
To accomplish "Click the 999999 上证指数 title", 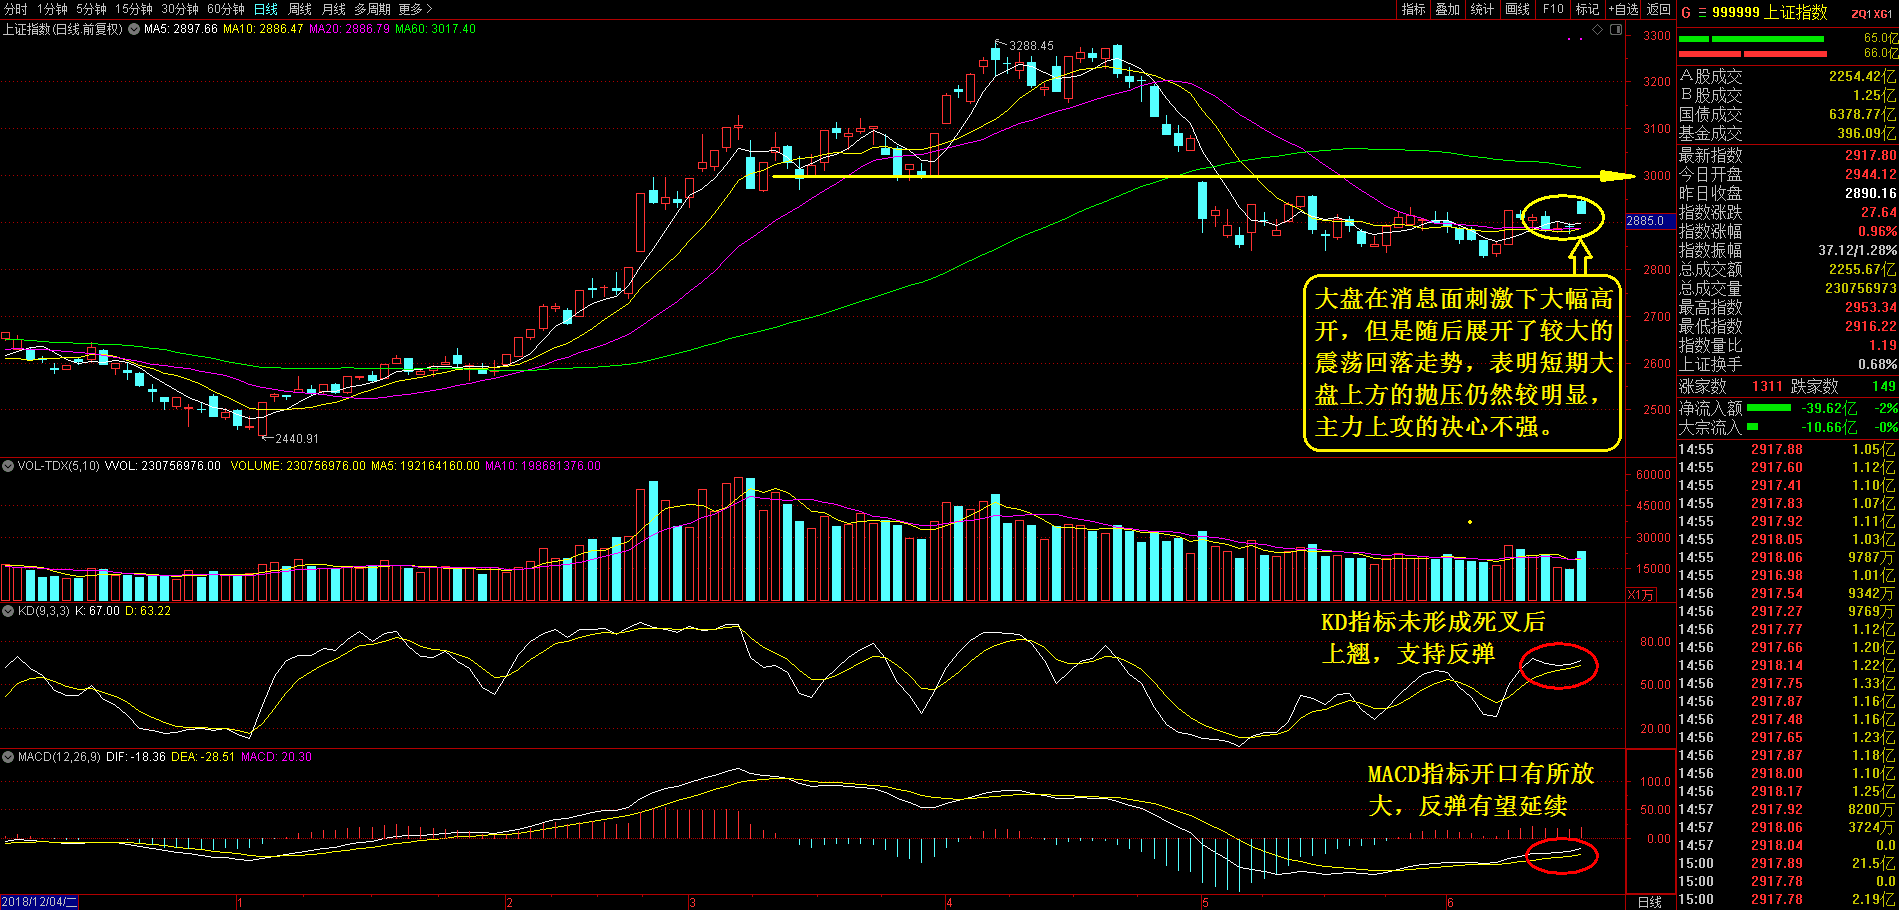I will (x=1769, y=13).
